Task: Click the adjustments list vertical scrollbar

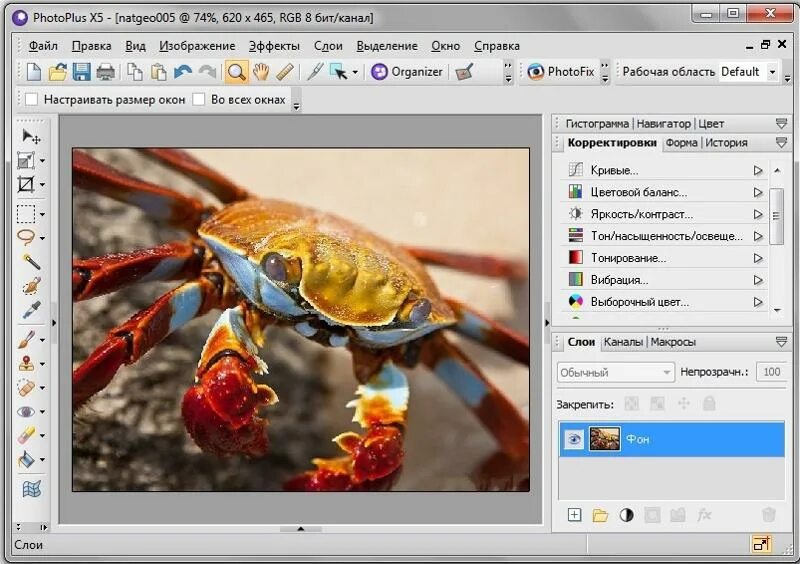Action: [777, 215]
